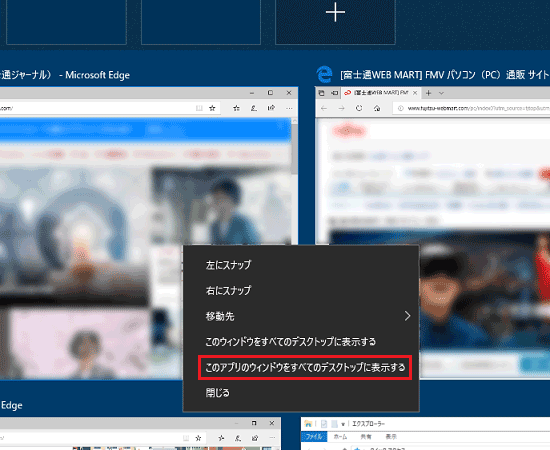Viewport: 550px width, 450px height.
Task: Click the new folder quick access icon in Explorer
Action: click(x=334, y=424)
